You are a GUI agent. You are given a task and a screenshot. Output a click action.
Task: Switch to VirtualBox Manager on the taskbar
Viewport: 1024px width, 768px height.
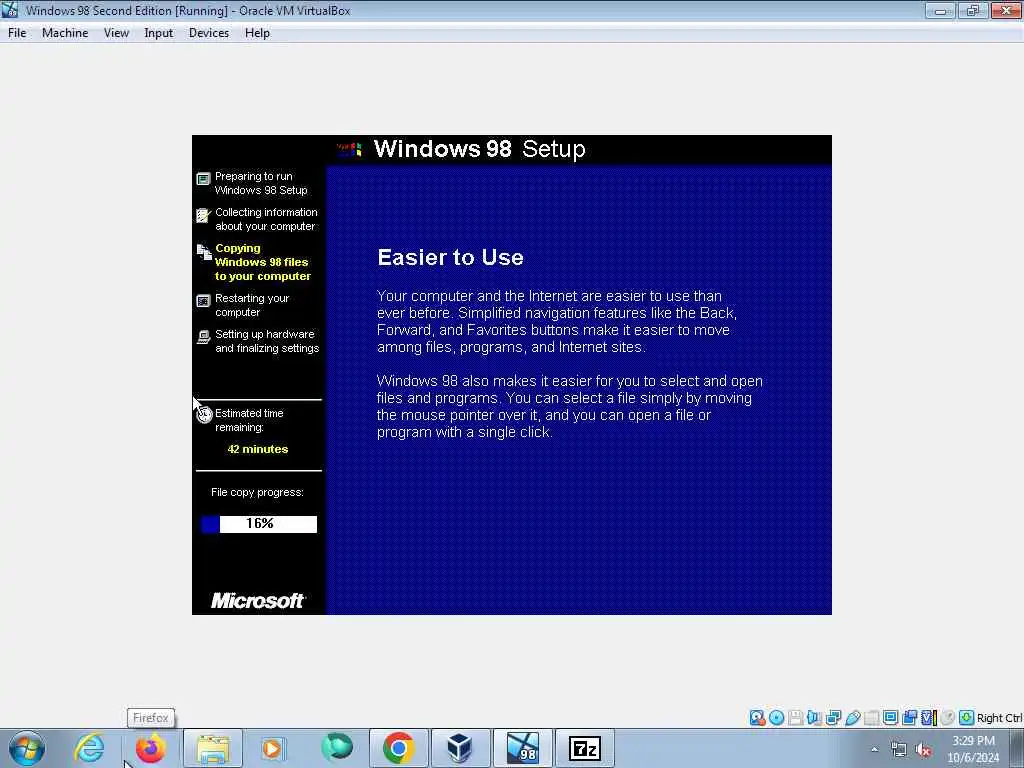pos(460,748)
